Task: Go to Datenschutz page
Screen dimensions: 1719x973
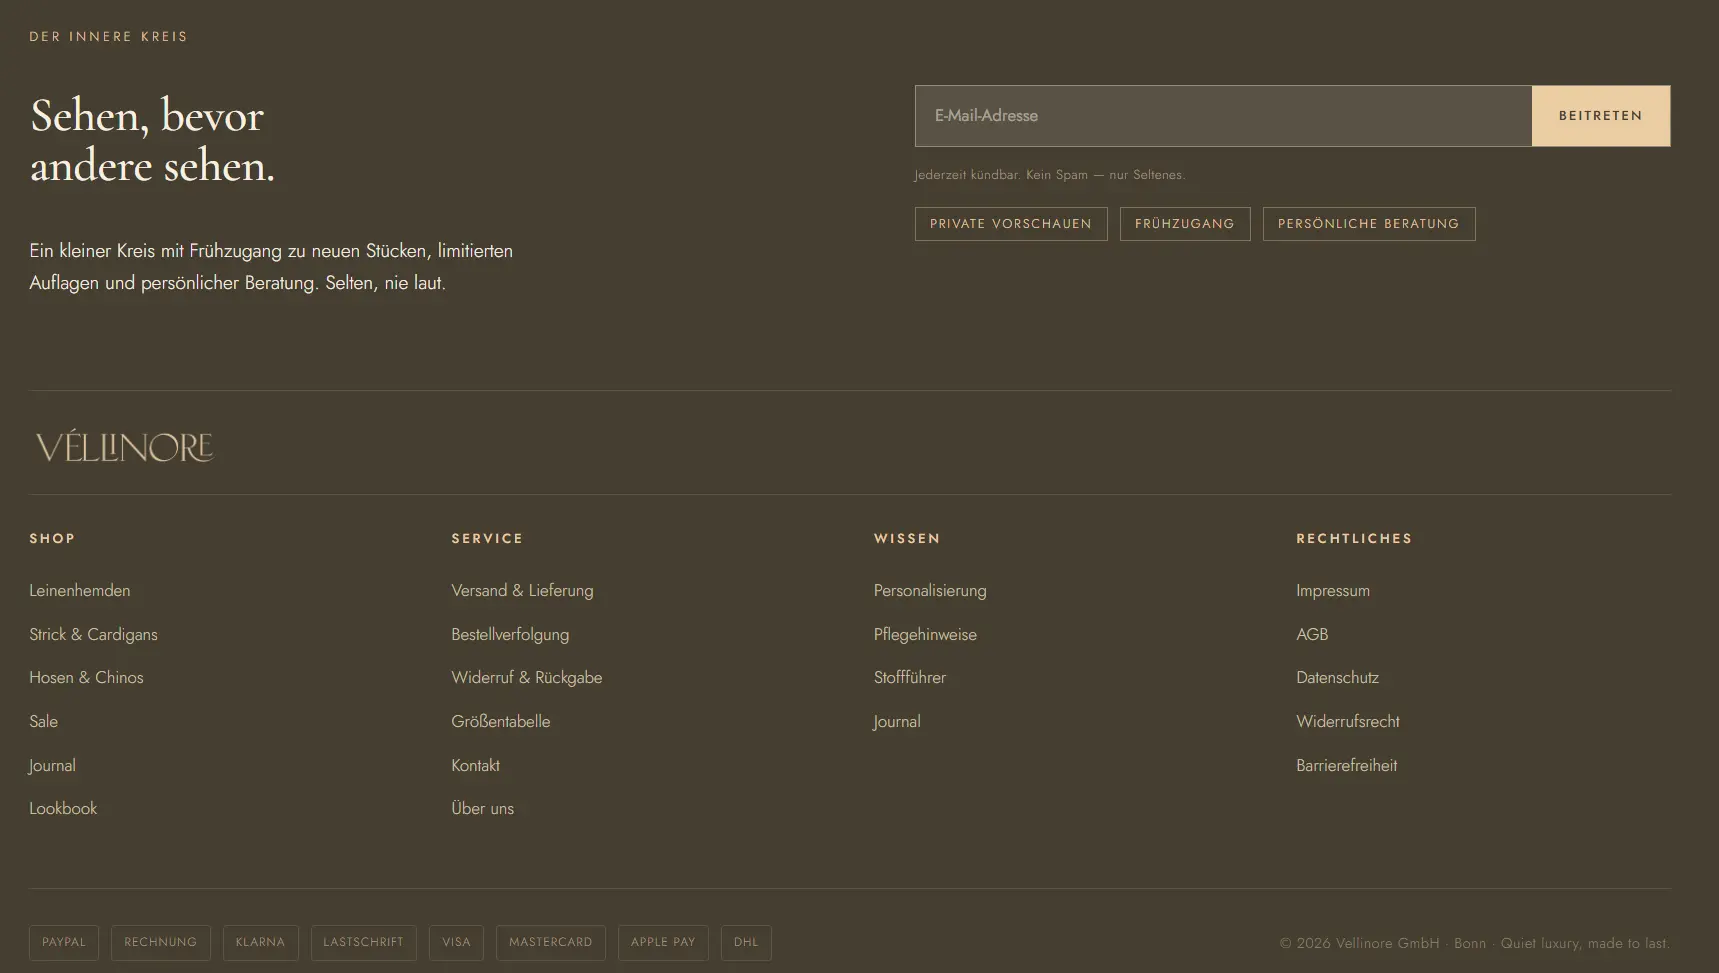Action: 1337,678
